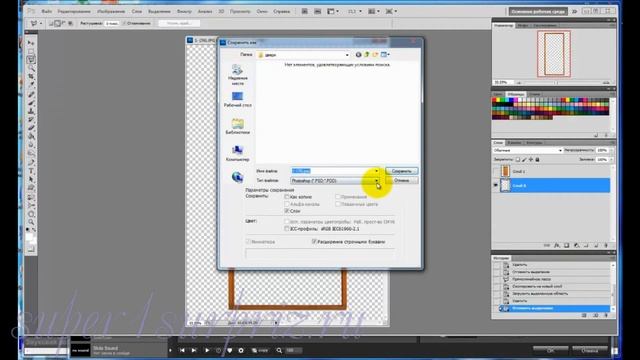The height and width of the screenshot is (360, 640).
Task: Open the Окно menu
Action: tap(262, 11)
